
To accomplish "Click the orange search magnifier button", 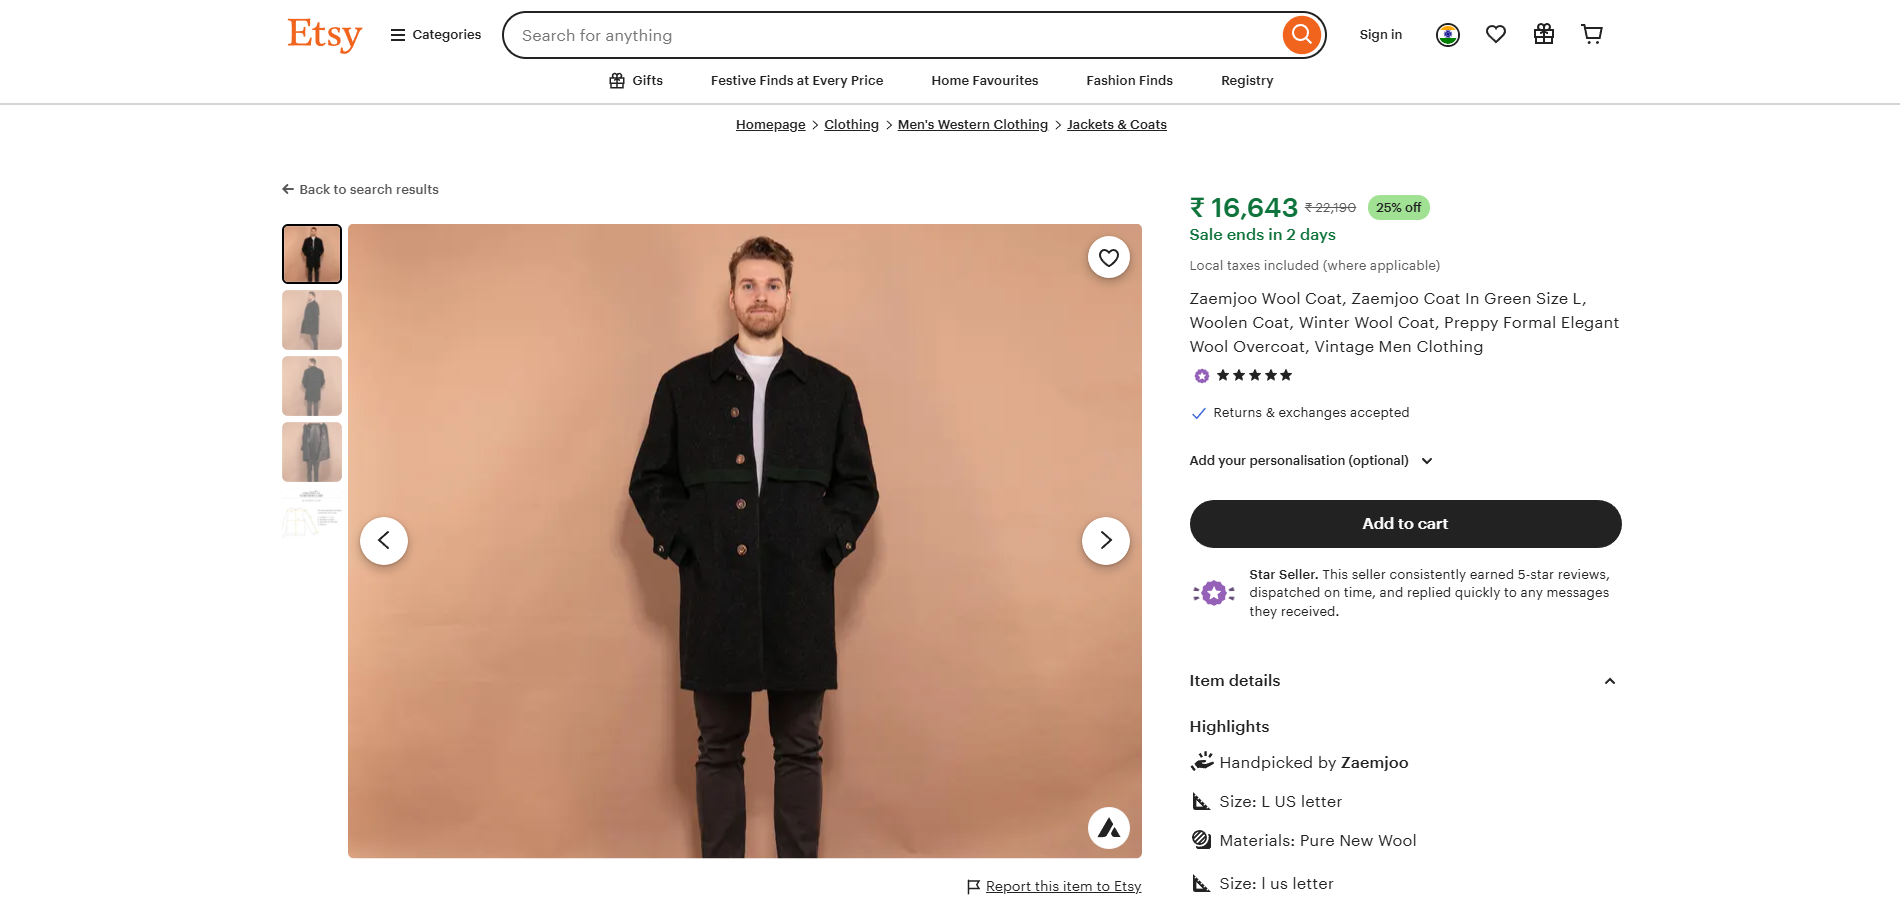I will (1301, 35).
